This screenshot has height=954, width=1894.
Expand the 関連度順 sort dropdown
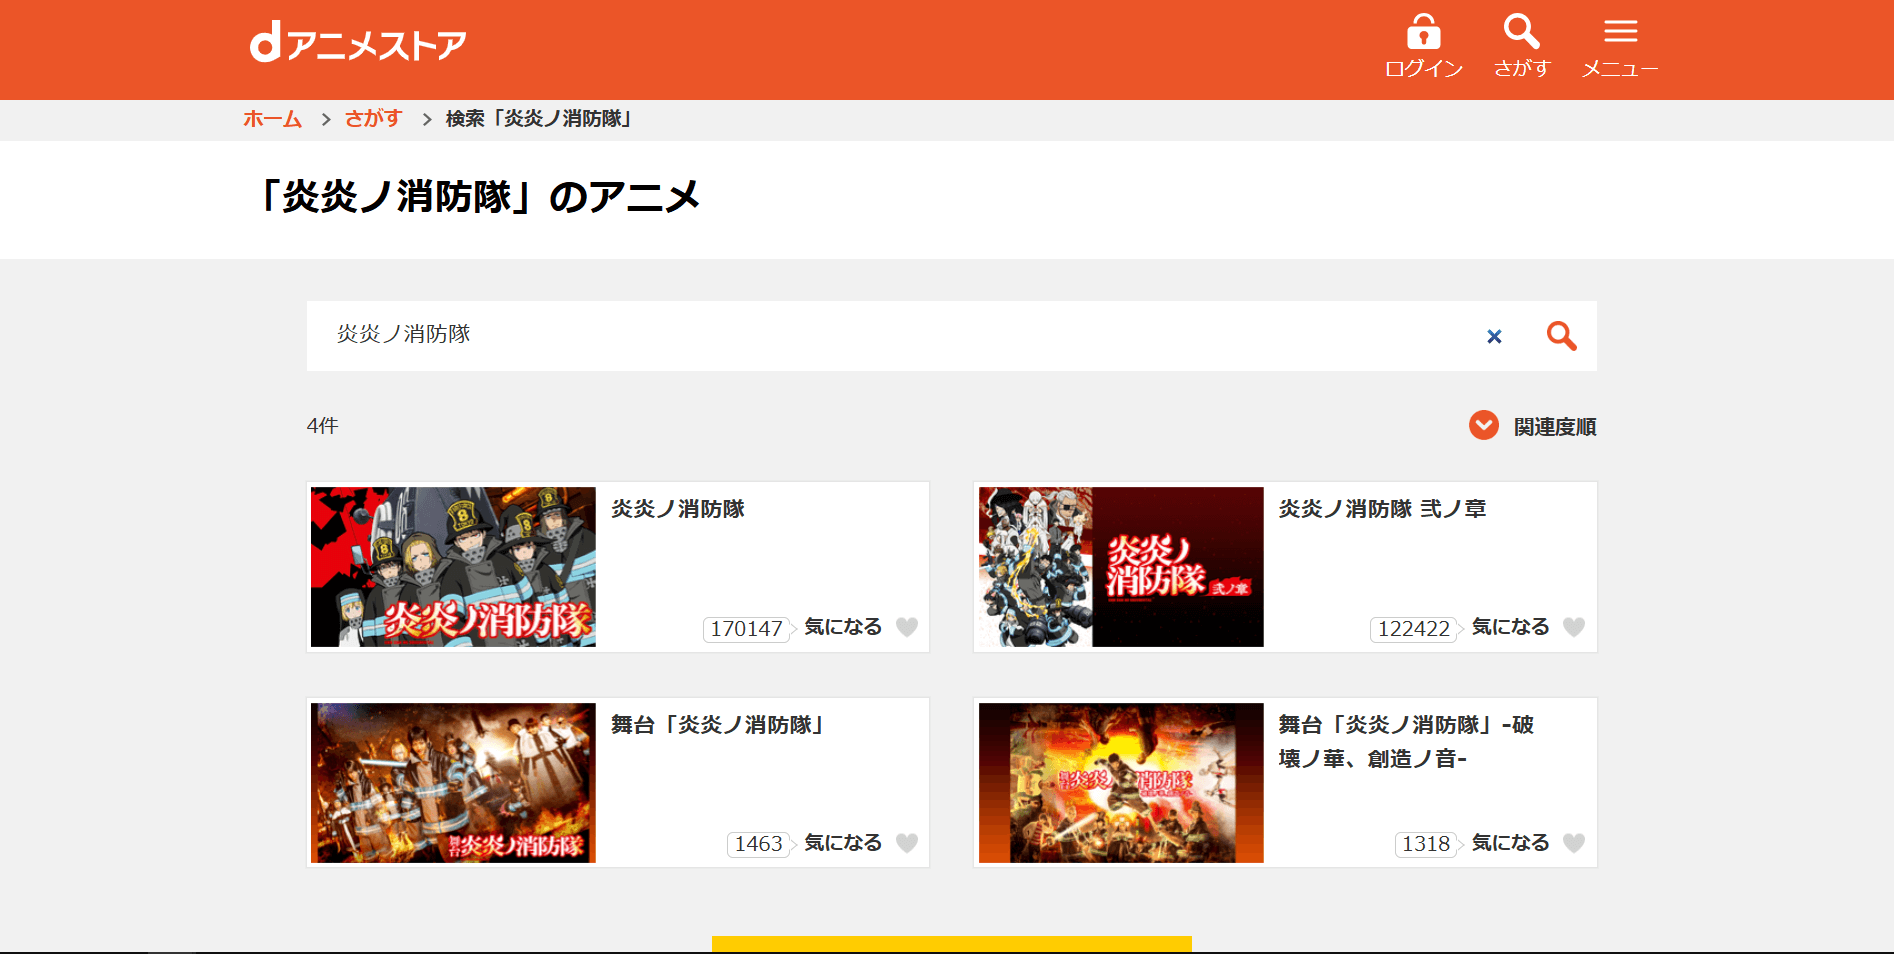[x=1533, y=426]
